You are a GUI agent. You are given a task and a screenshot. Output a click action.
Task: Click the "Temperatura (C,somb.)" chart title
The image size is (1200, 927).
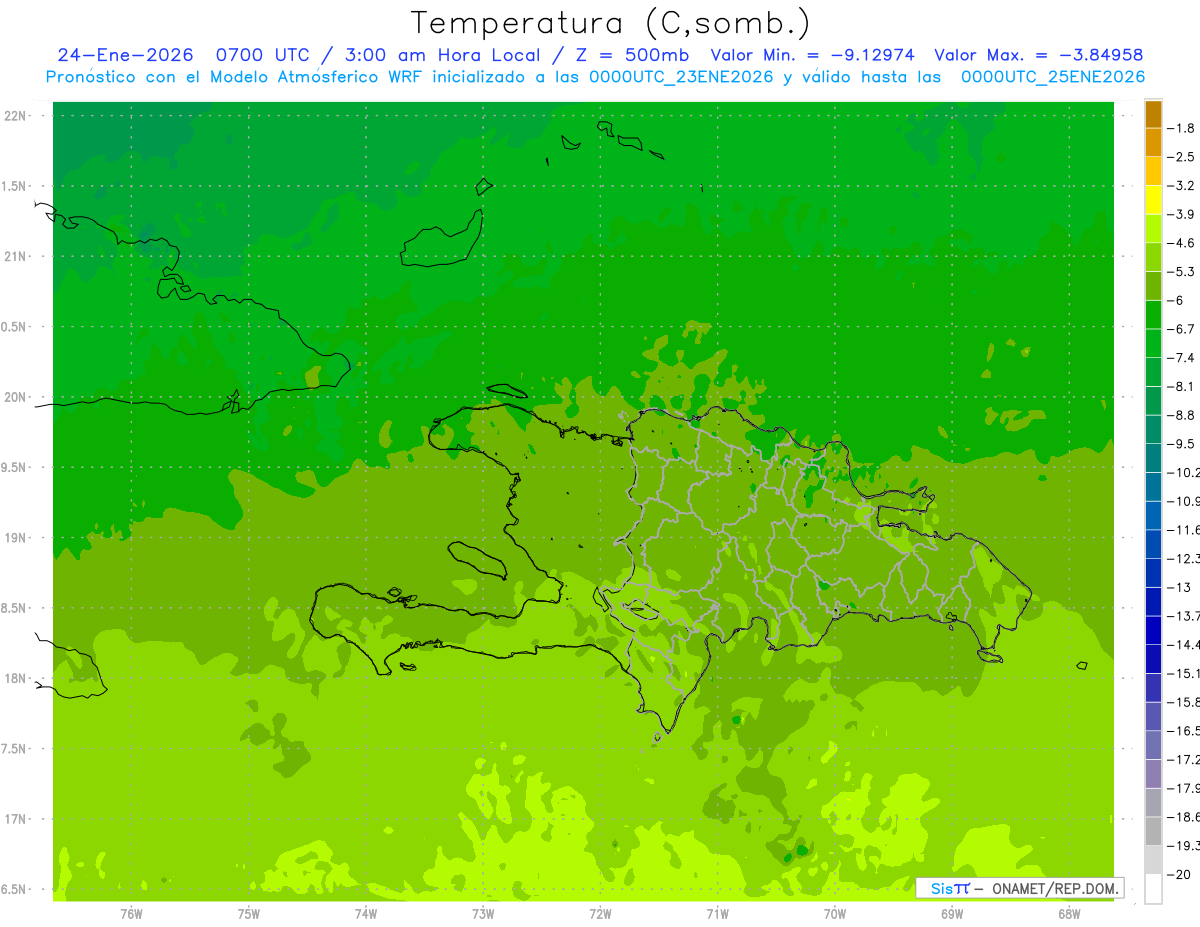coord(611,23)
